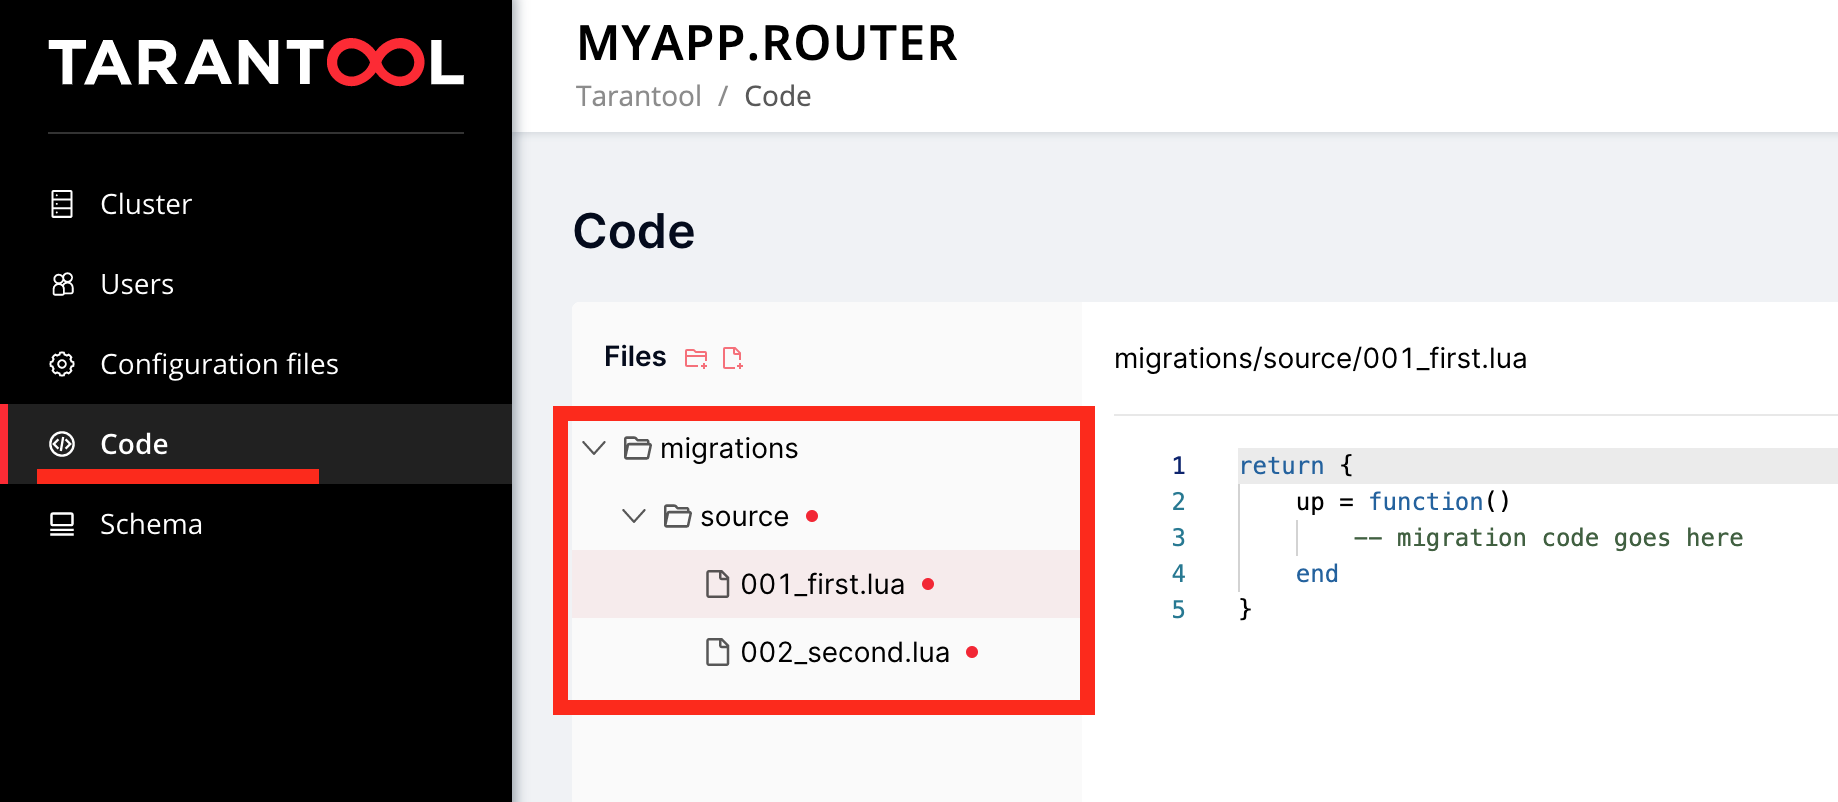Open the Cluster icon in sidebar
This screenshot has width=1838, height=802.
(62, 204)
